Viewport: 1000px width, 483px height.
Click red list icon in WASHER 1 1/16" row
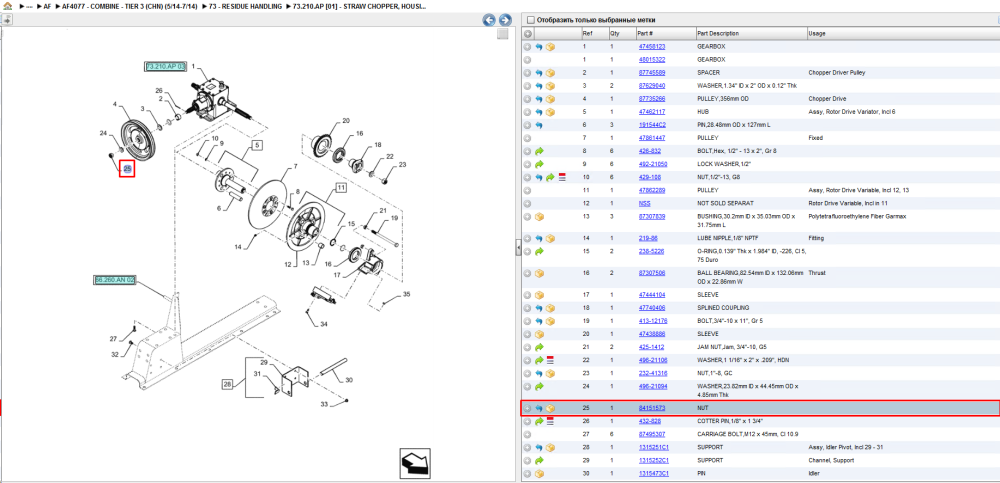tap(550, 360)
